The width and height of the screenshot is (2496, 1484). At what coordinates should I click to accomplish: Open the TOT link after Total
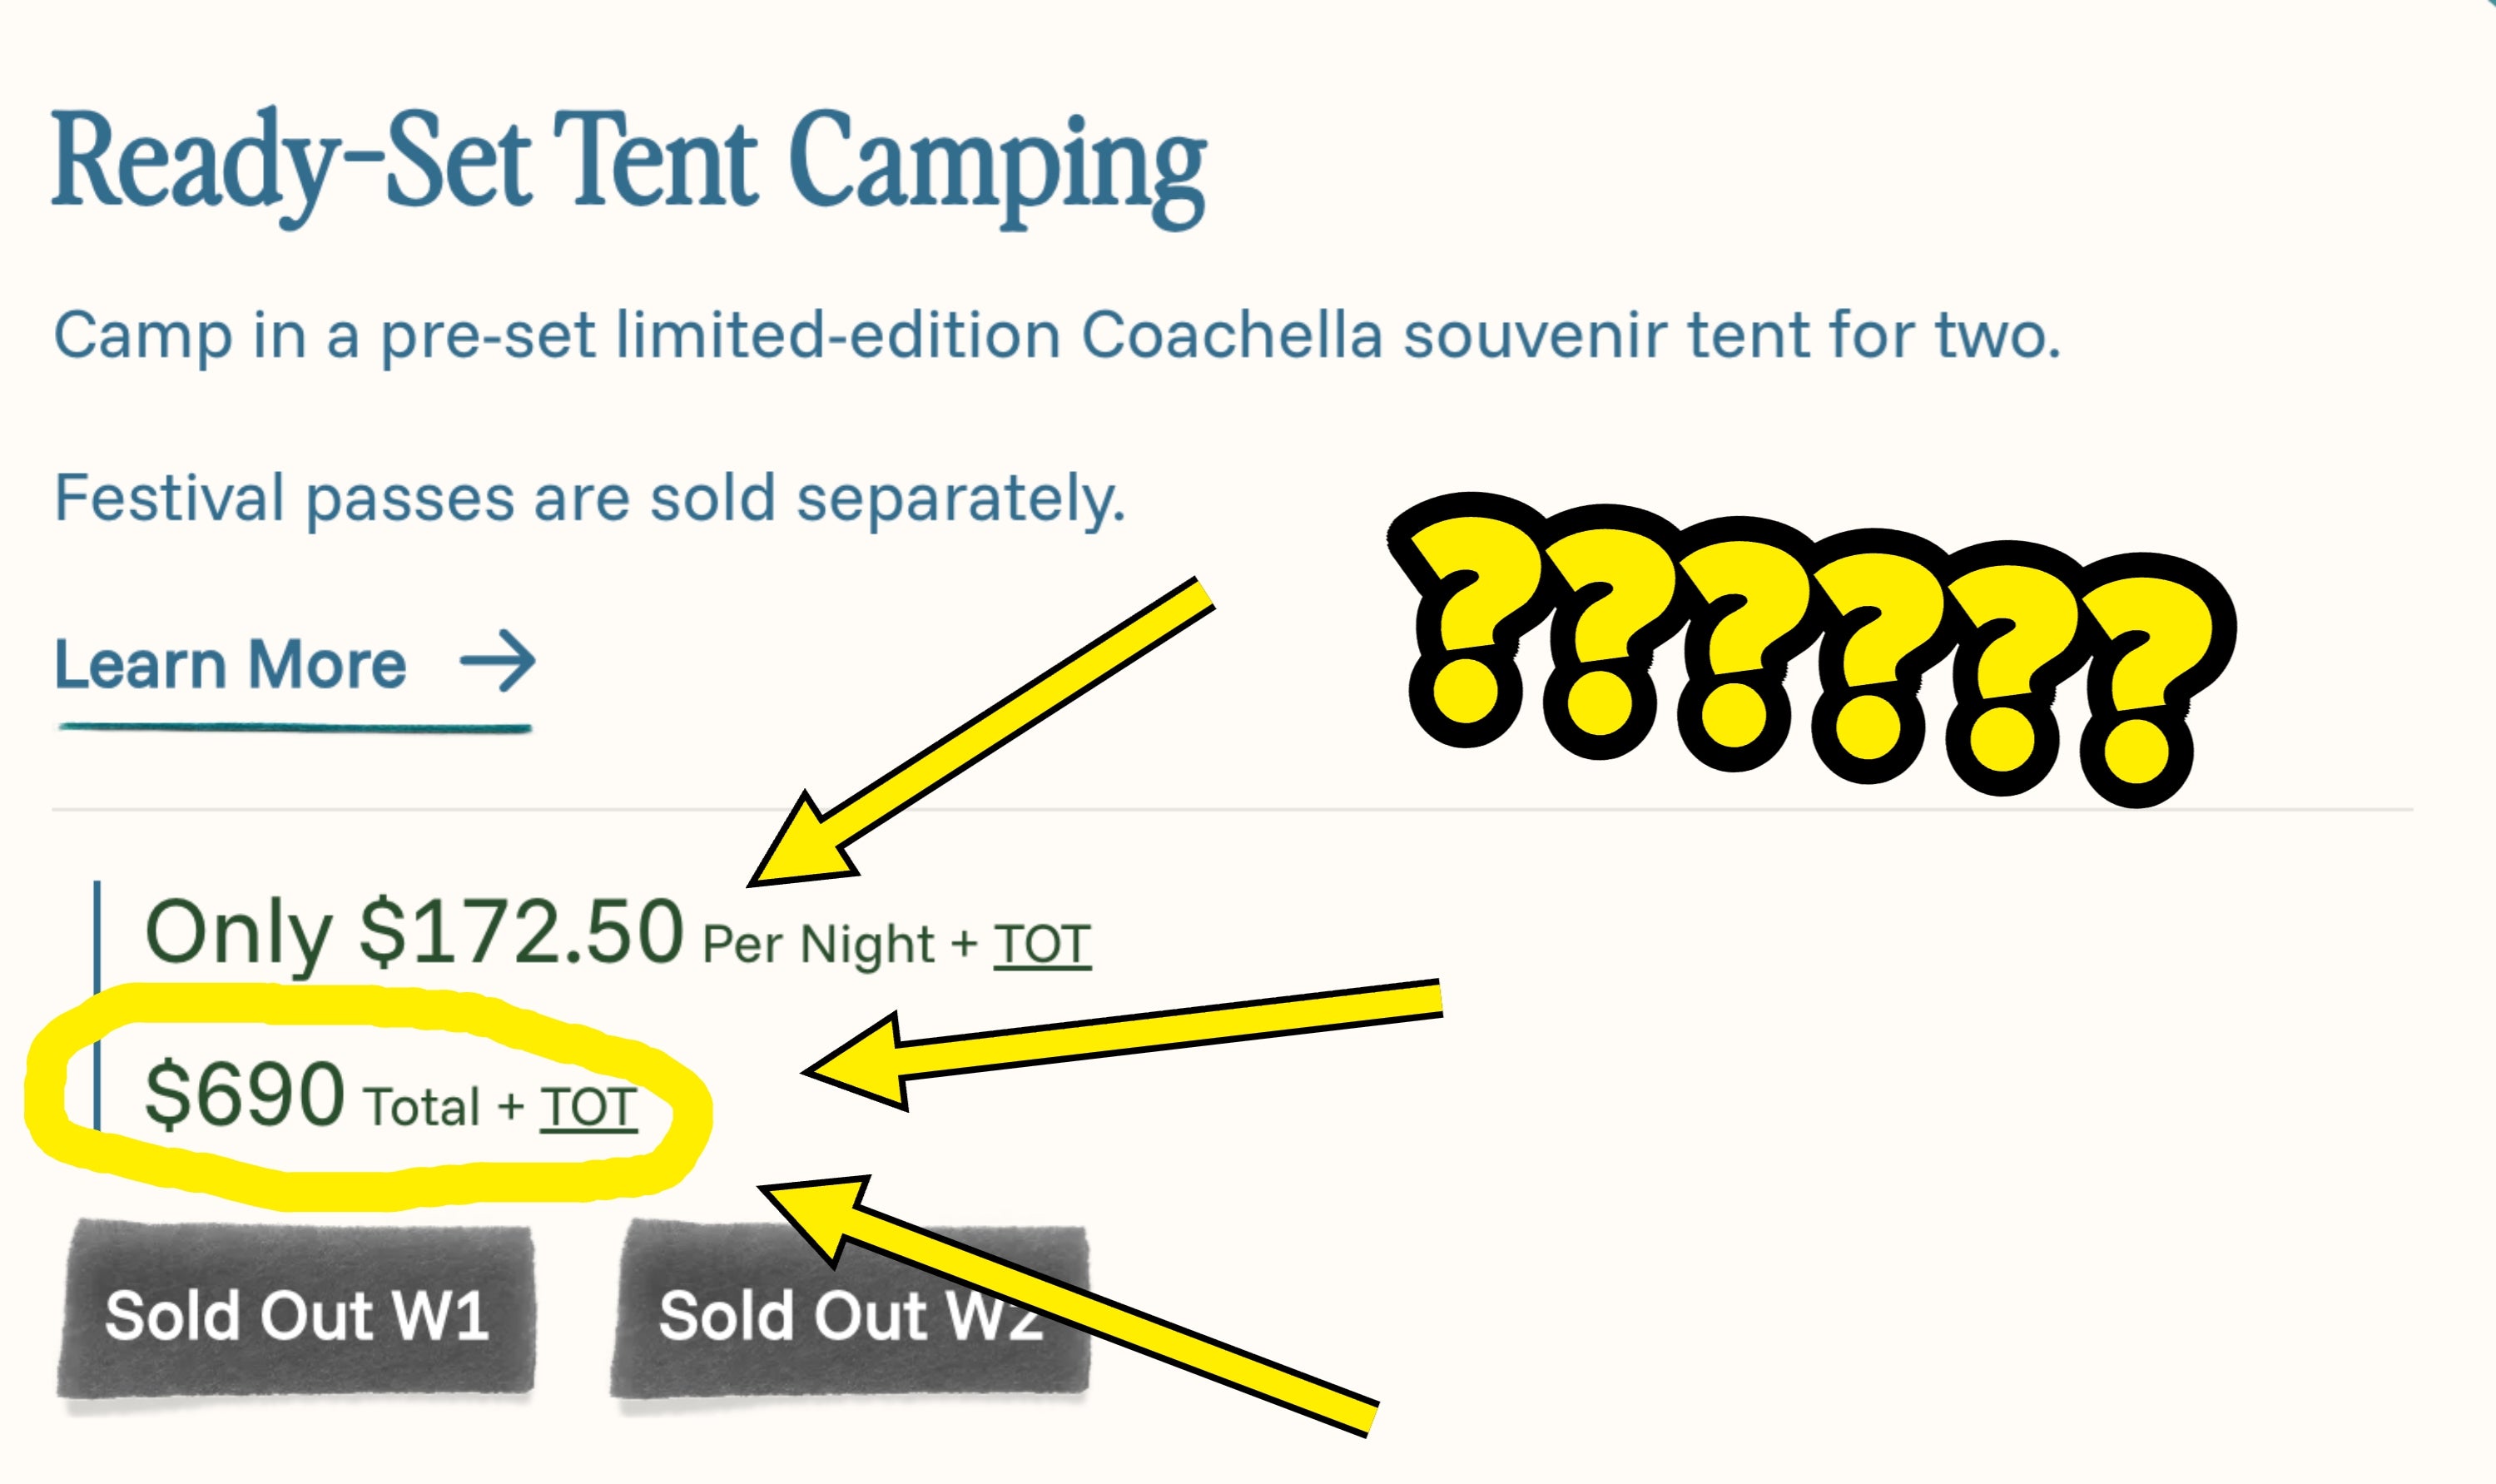tap(588, 1108)
